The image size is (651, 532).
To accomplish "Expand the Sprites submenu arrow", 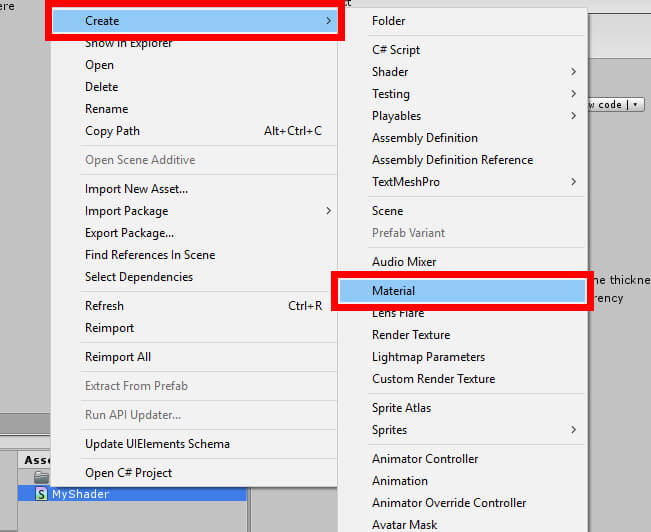I will [x=573, y=430].
